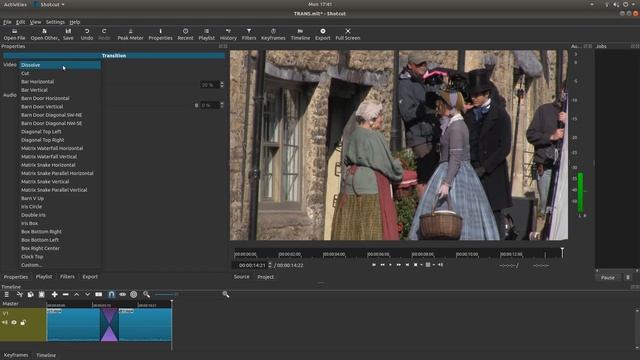Show the Peak Meter panel

[130, 34]
